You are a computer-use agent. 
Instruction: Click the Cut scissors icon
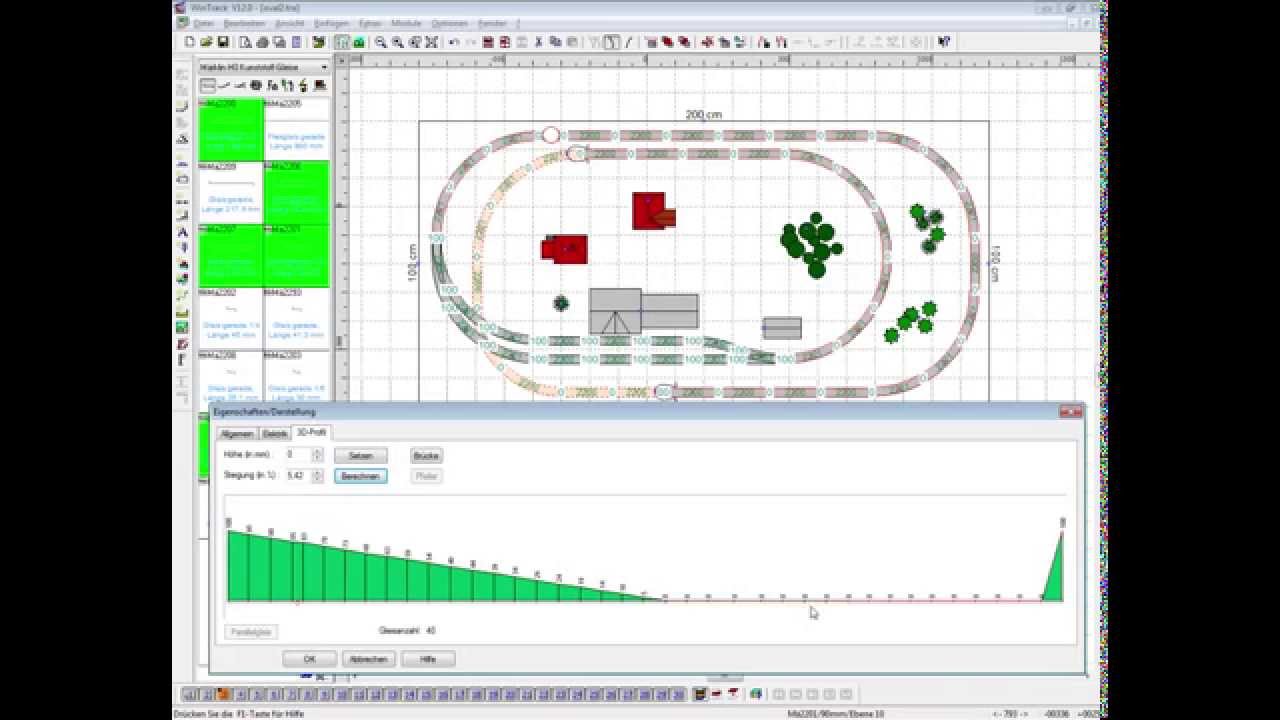pos(538,42)
